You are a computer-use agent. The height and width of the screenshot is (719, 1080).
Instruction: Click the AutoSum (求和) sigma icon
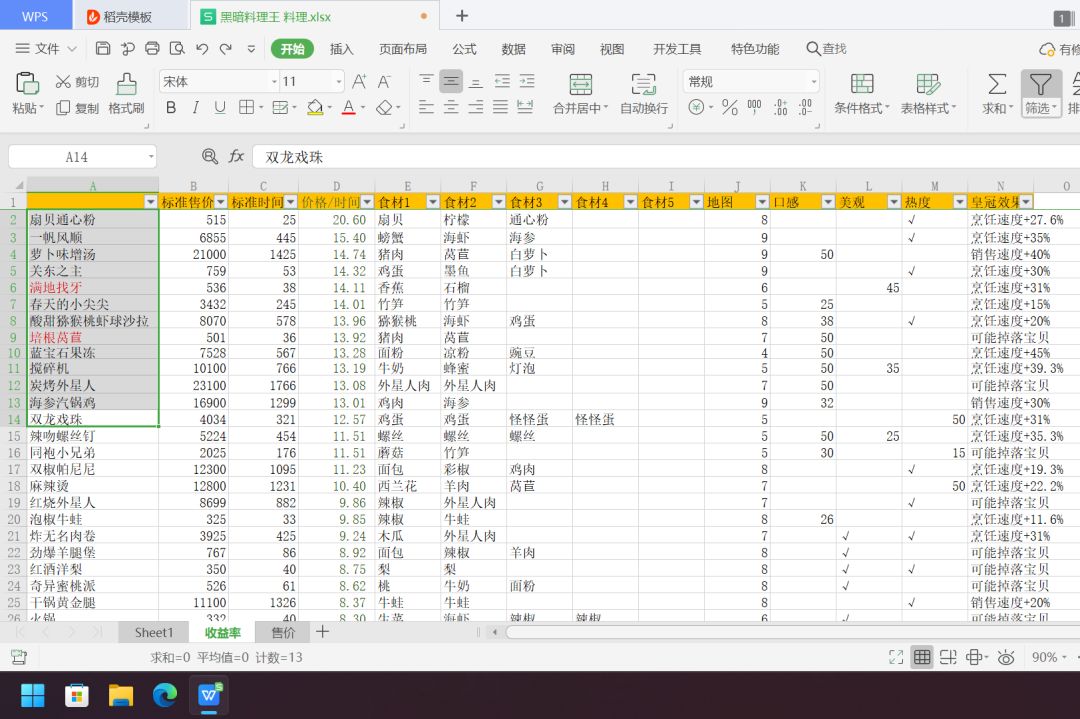[996, 84]
